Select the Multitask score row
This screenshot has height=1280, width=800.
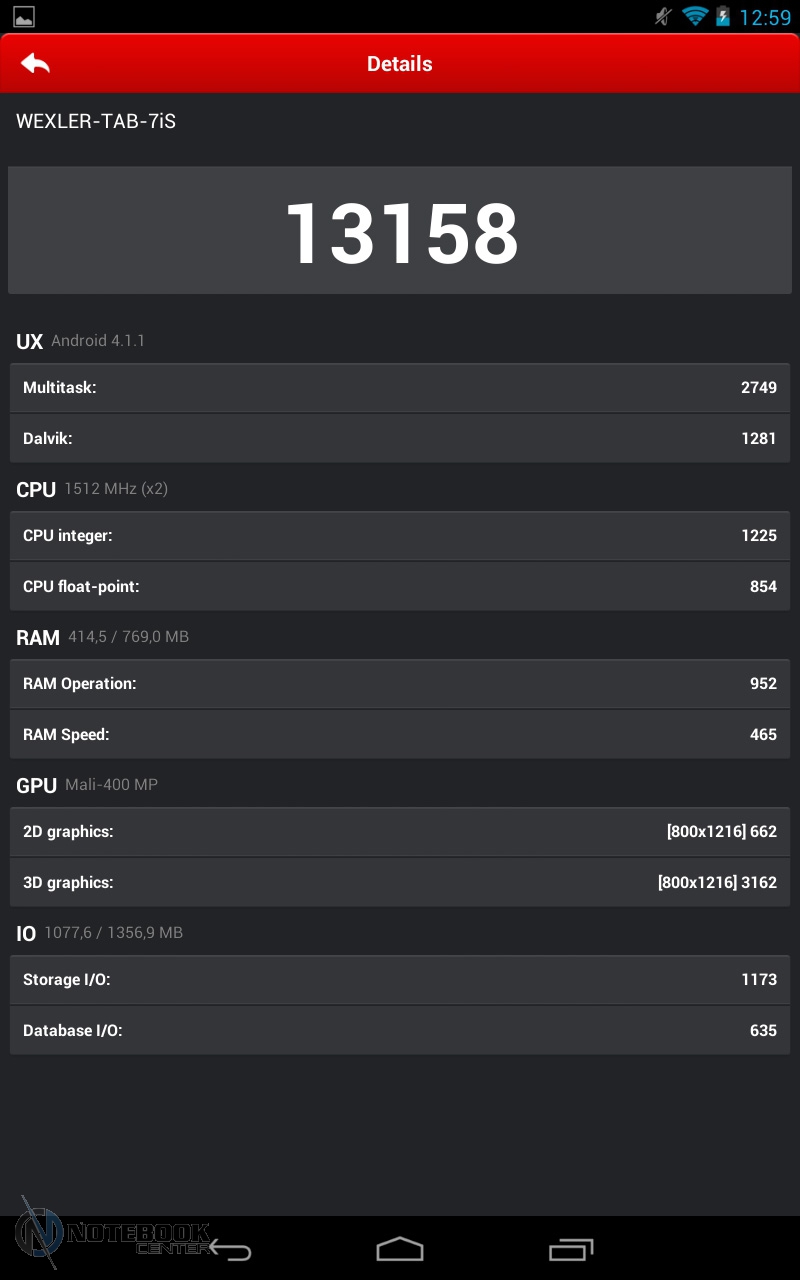click(400, 388)
